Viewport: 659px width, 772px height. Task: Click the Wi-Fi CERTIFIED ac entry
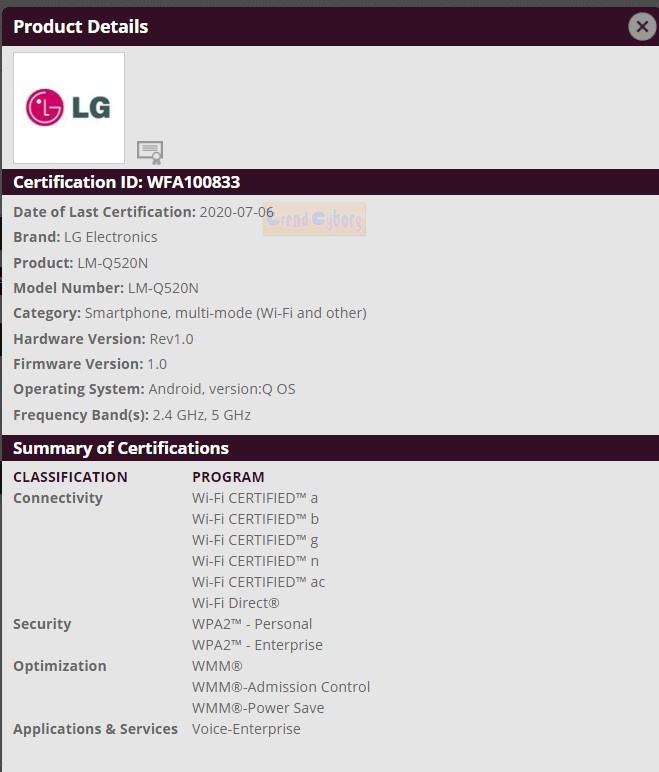259,582
